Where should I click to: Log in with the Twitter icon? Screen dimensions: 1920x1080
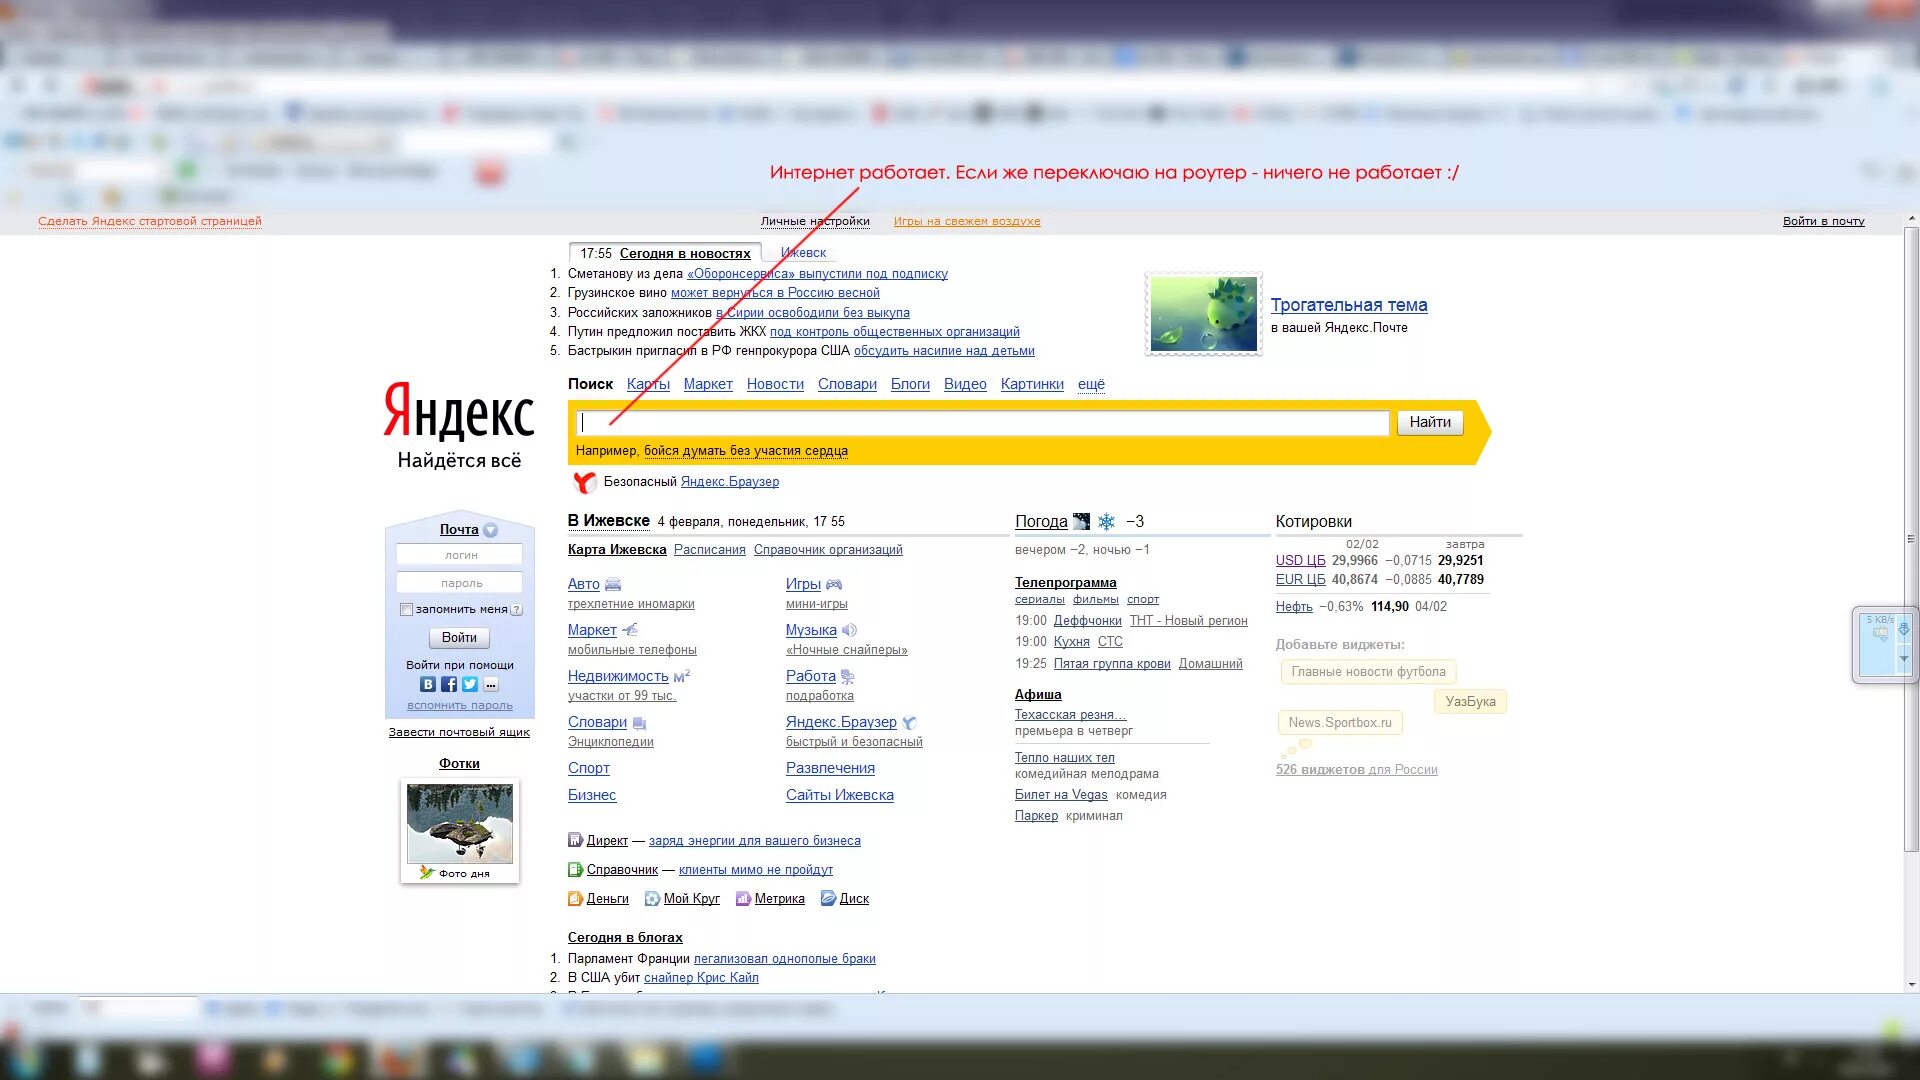click(470, 685)
